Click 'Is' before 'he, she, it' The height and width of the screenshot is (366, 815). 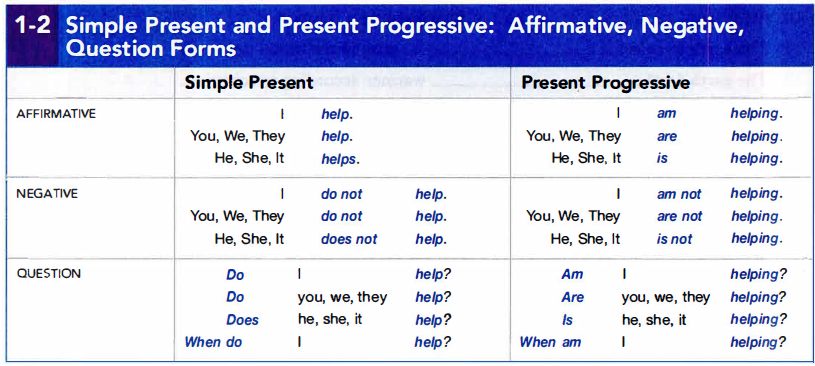[x=567, y=320]
